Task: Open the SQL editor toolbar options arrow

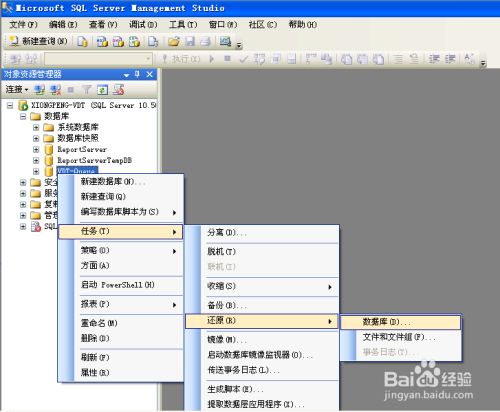Action: [x=483, y=63]
